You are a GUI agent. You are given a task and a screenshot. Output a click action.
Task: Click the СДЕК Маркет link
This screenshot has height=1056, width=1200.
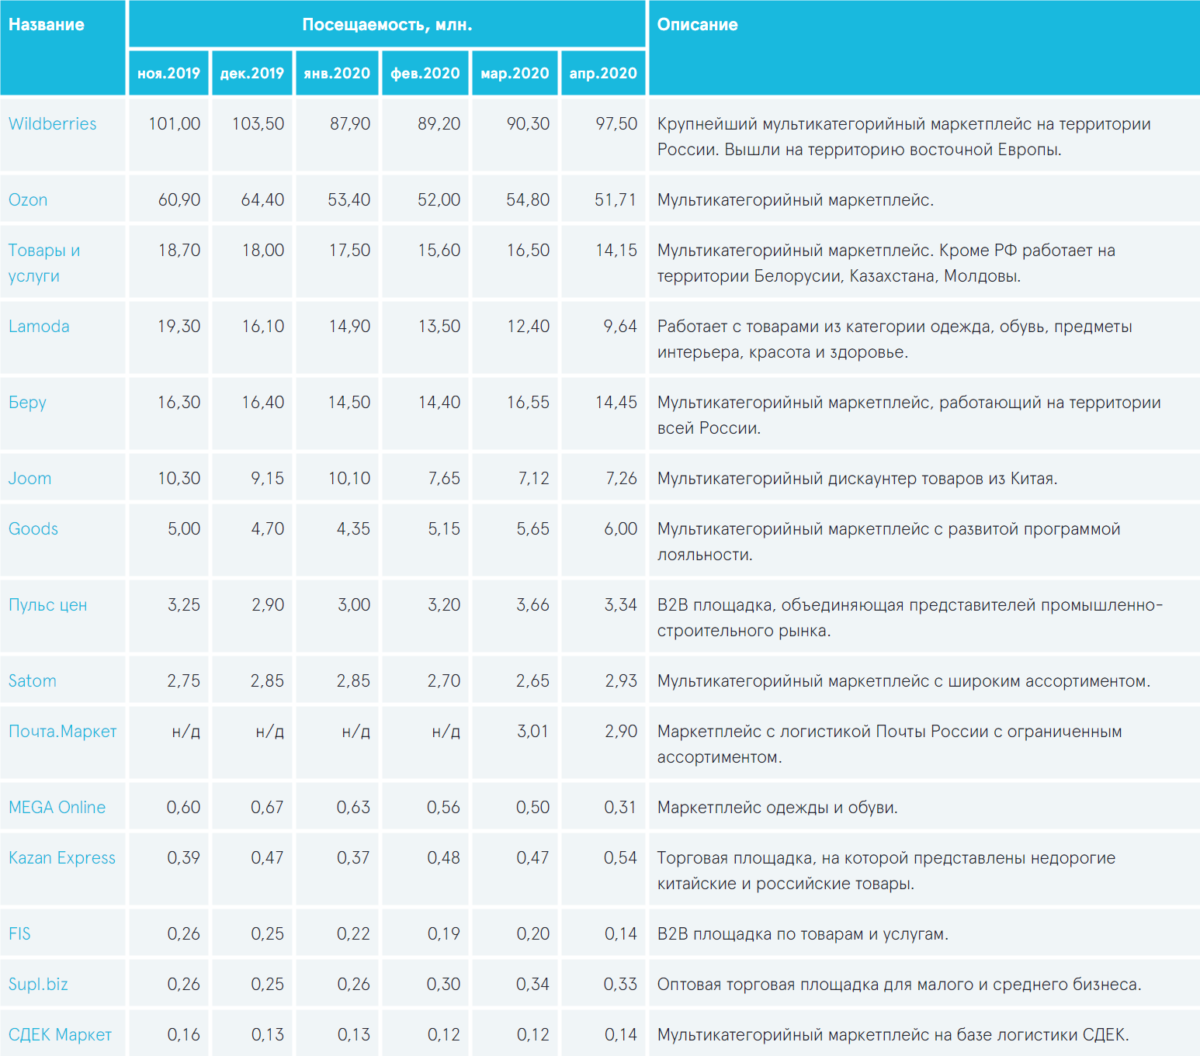click(x=60, y=1035)
